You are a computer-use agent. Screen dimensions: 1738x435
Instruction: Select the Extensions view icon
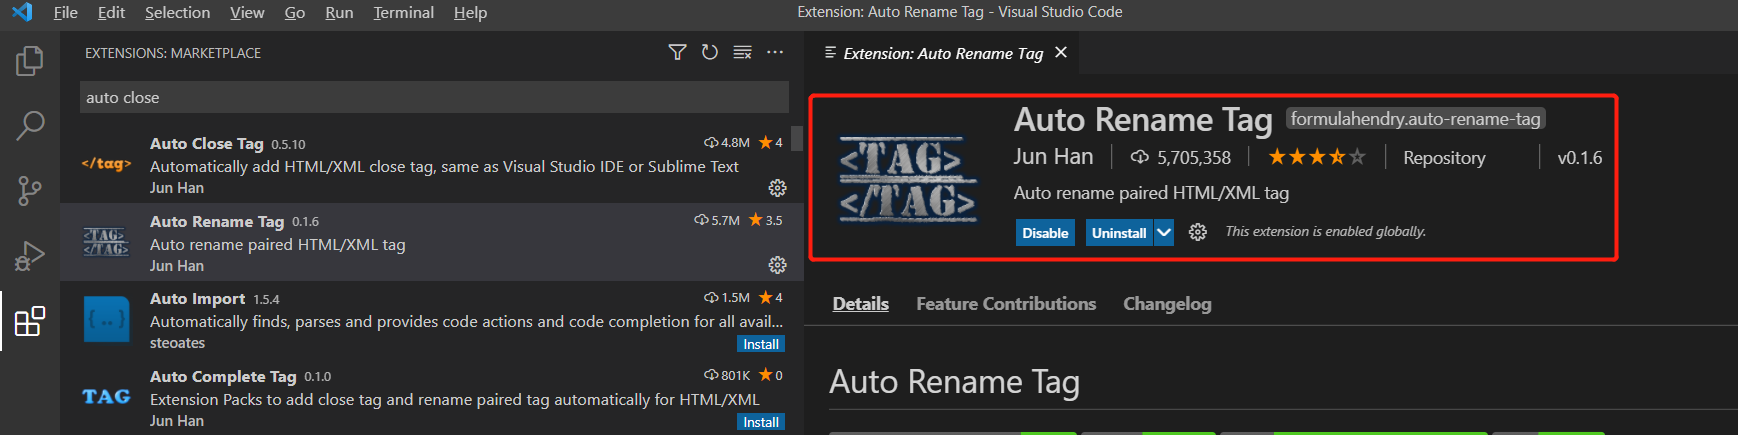pyautogui.click(x=30, y=321)
